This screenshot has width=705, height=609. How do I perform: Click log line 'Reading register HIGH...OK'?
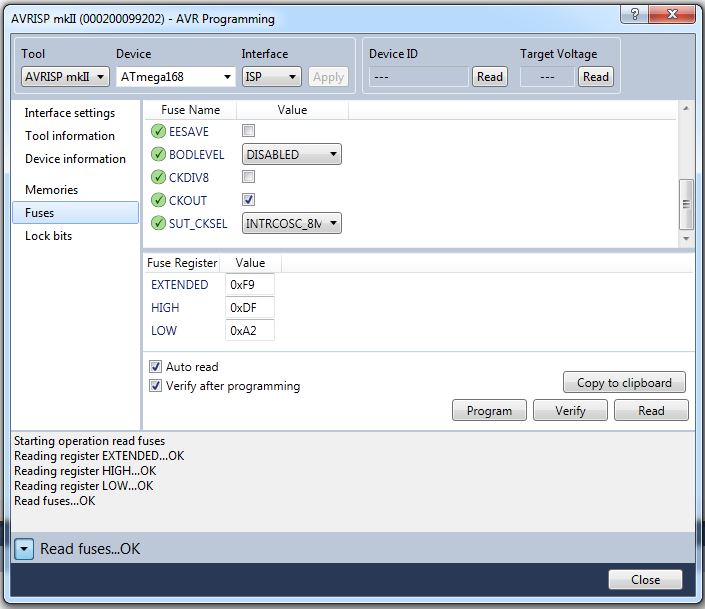coord(85,471)
